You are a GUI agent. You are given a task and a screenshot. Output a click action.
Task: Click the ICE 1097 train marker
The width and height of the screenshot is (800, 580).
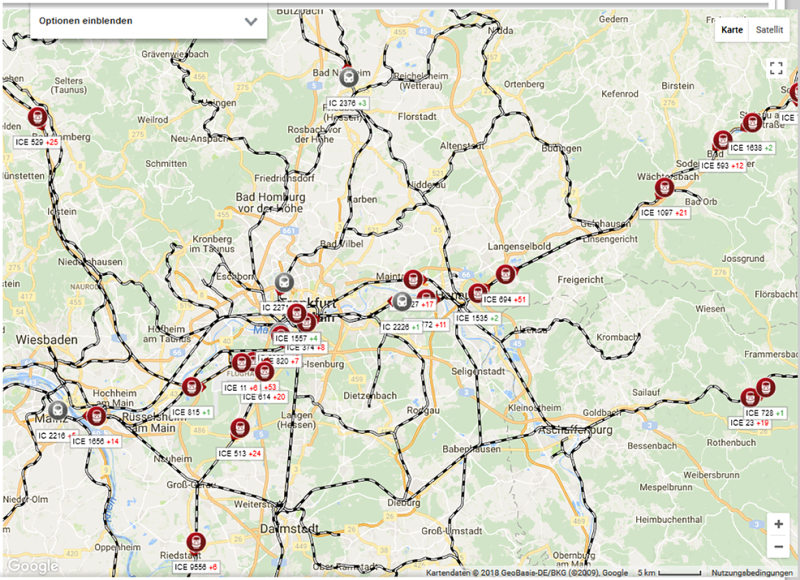pos(664,187)
